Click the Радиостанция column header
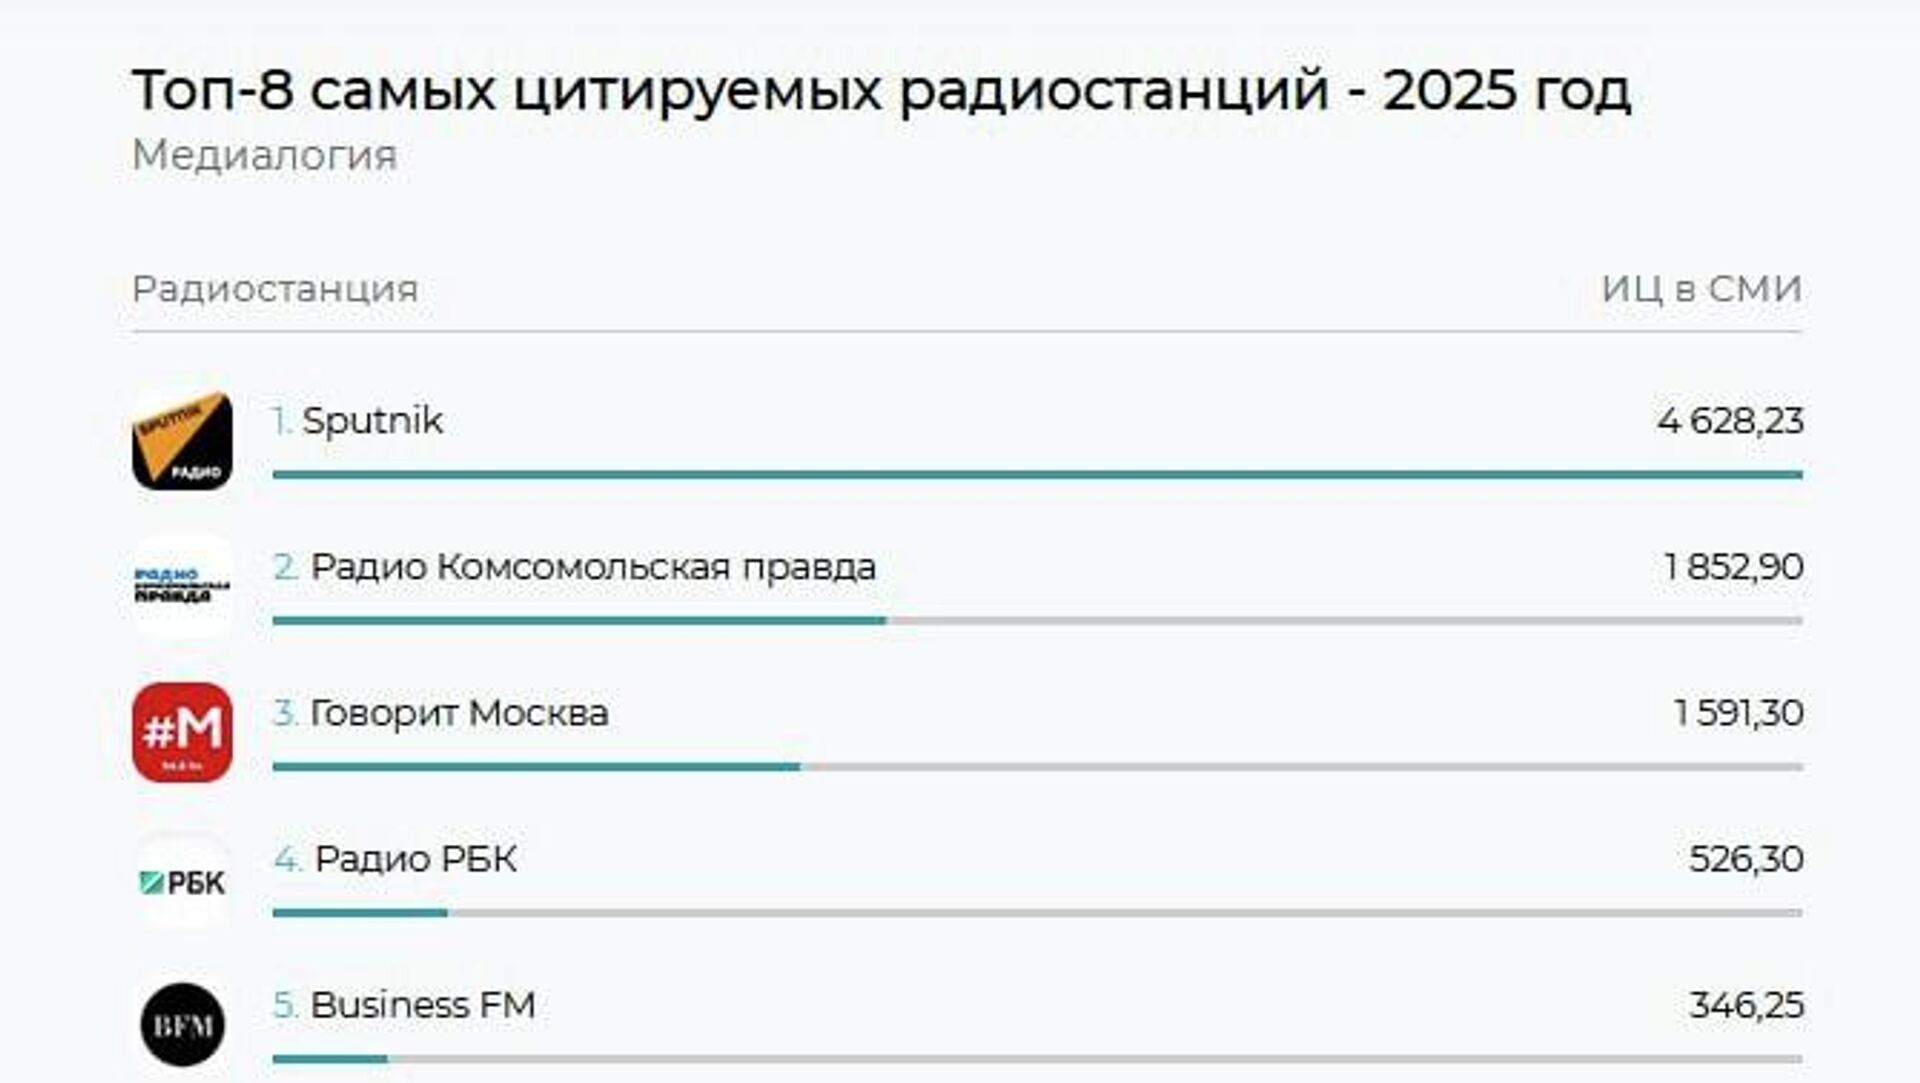1920x1083 pixels. pos(275,289)
